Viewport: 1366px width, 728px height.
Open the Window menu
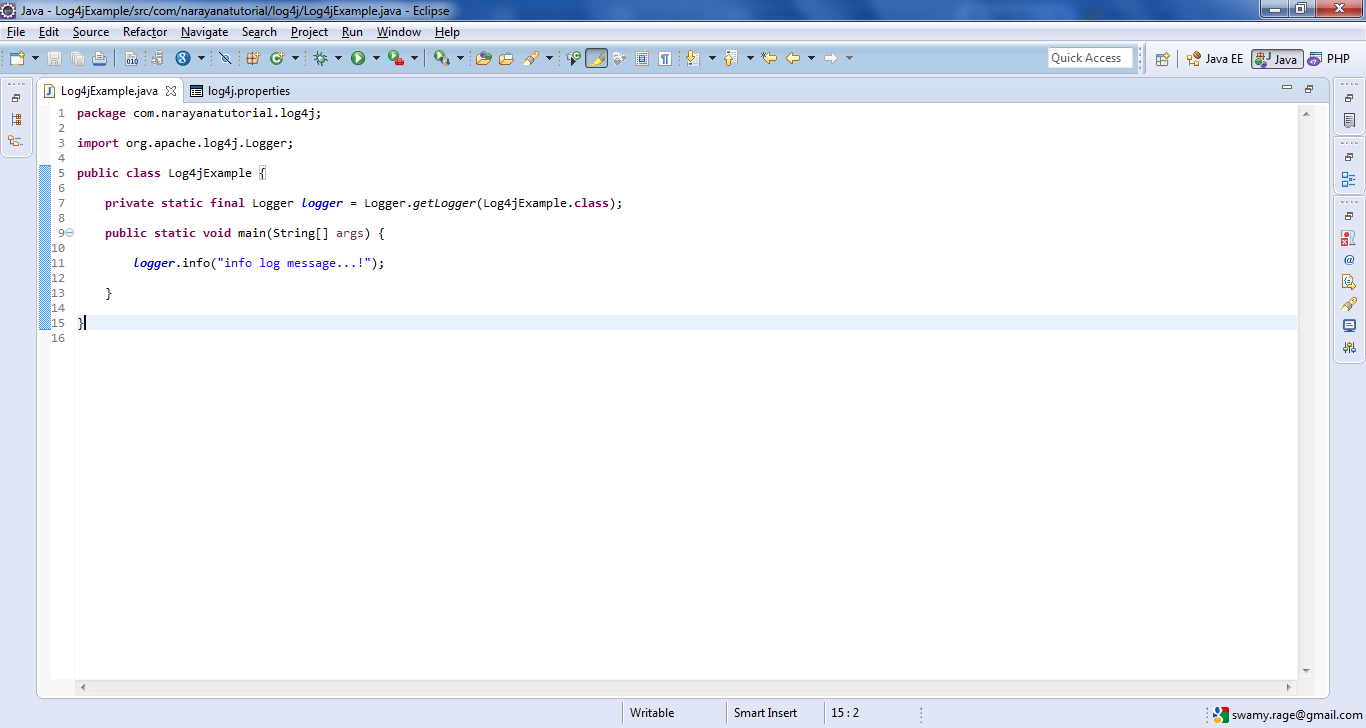(398, 32)
